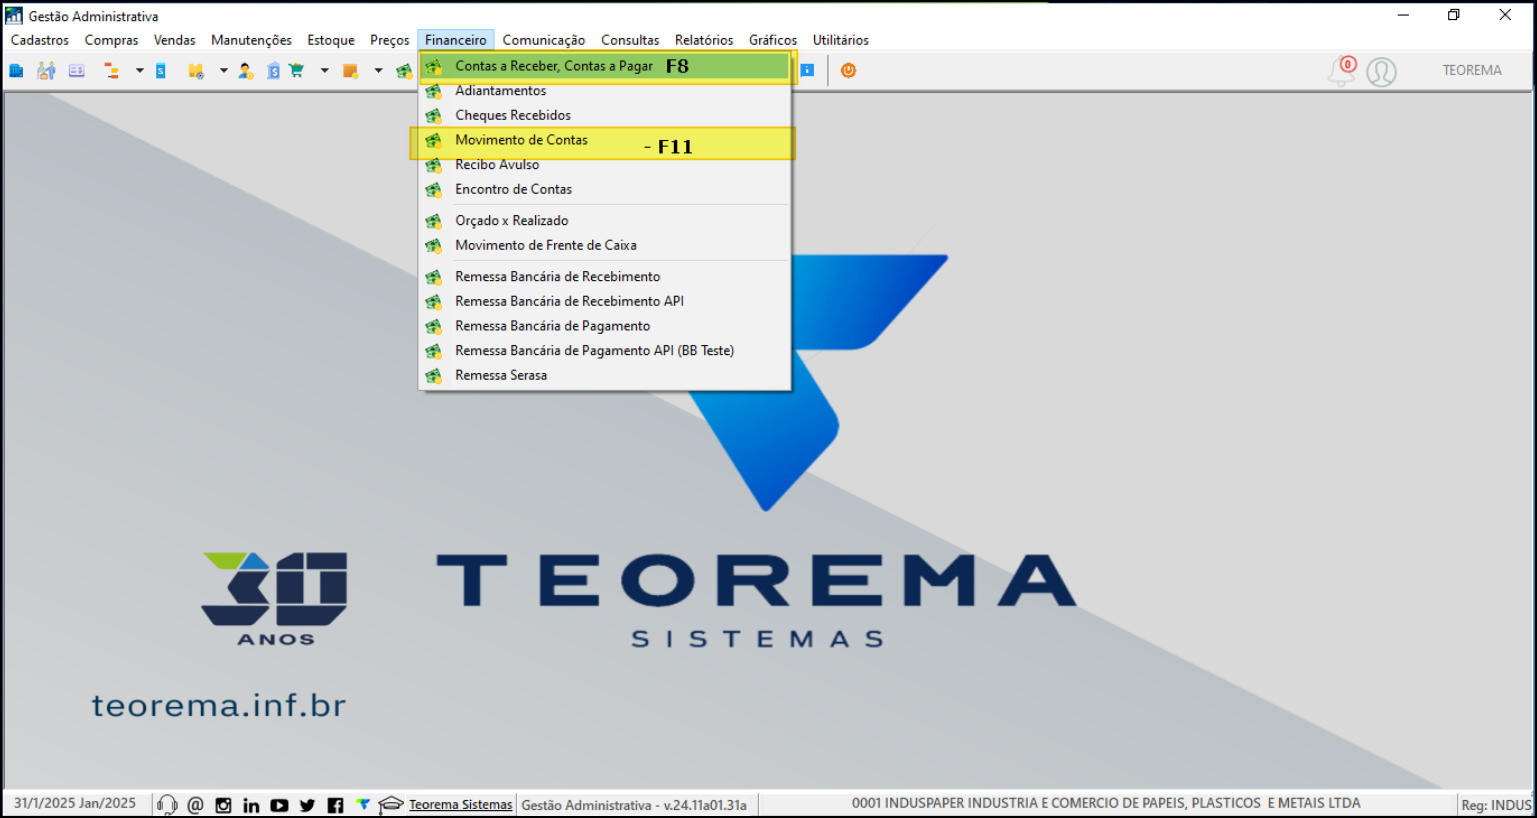Expand dropdown arrow next to orange hierarchy icon

(x=139, y=71)
